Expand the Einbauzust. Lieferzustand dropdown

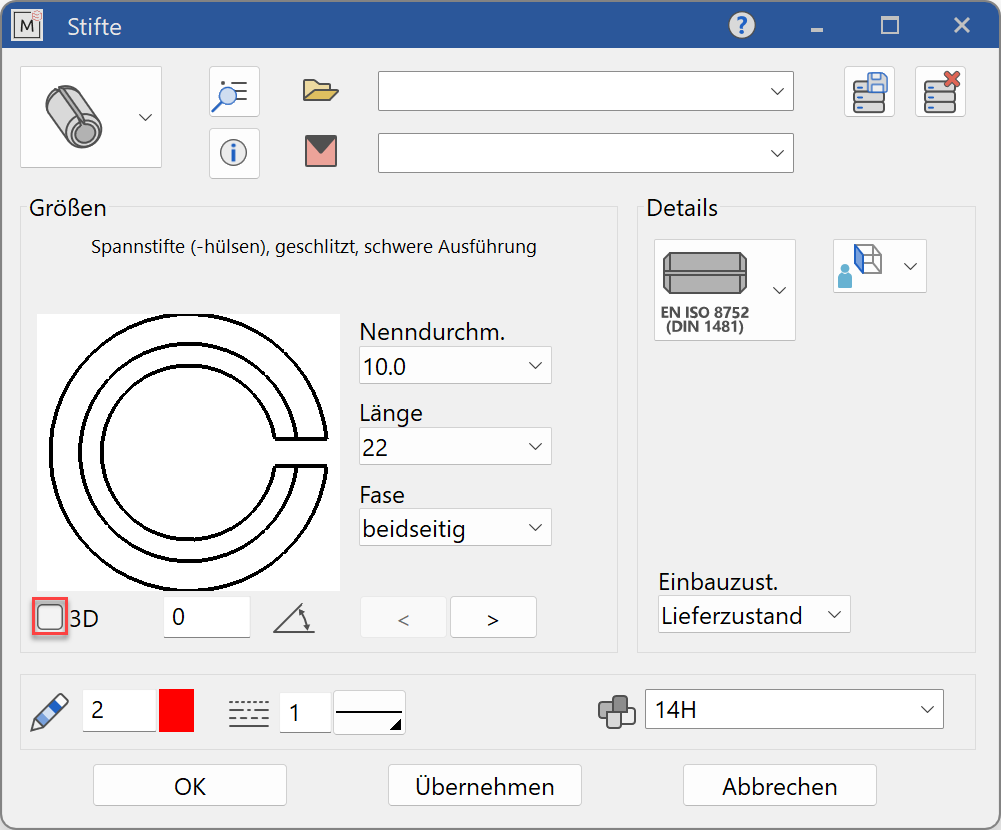coord(754,614)
